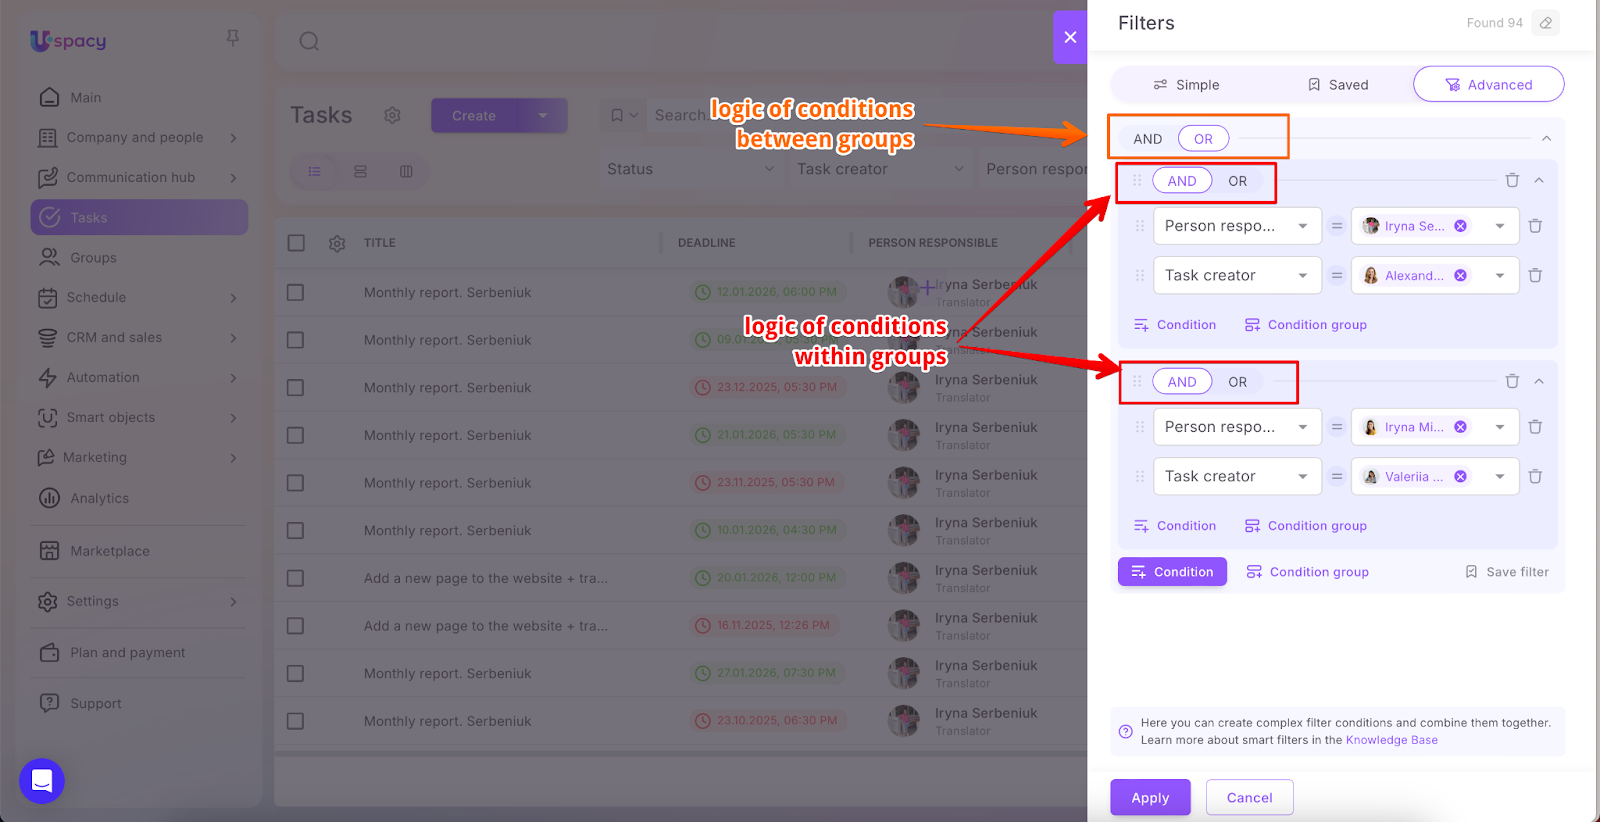Collapse the second condition group chevron

(1539, 382)
